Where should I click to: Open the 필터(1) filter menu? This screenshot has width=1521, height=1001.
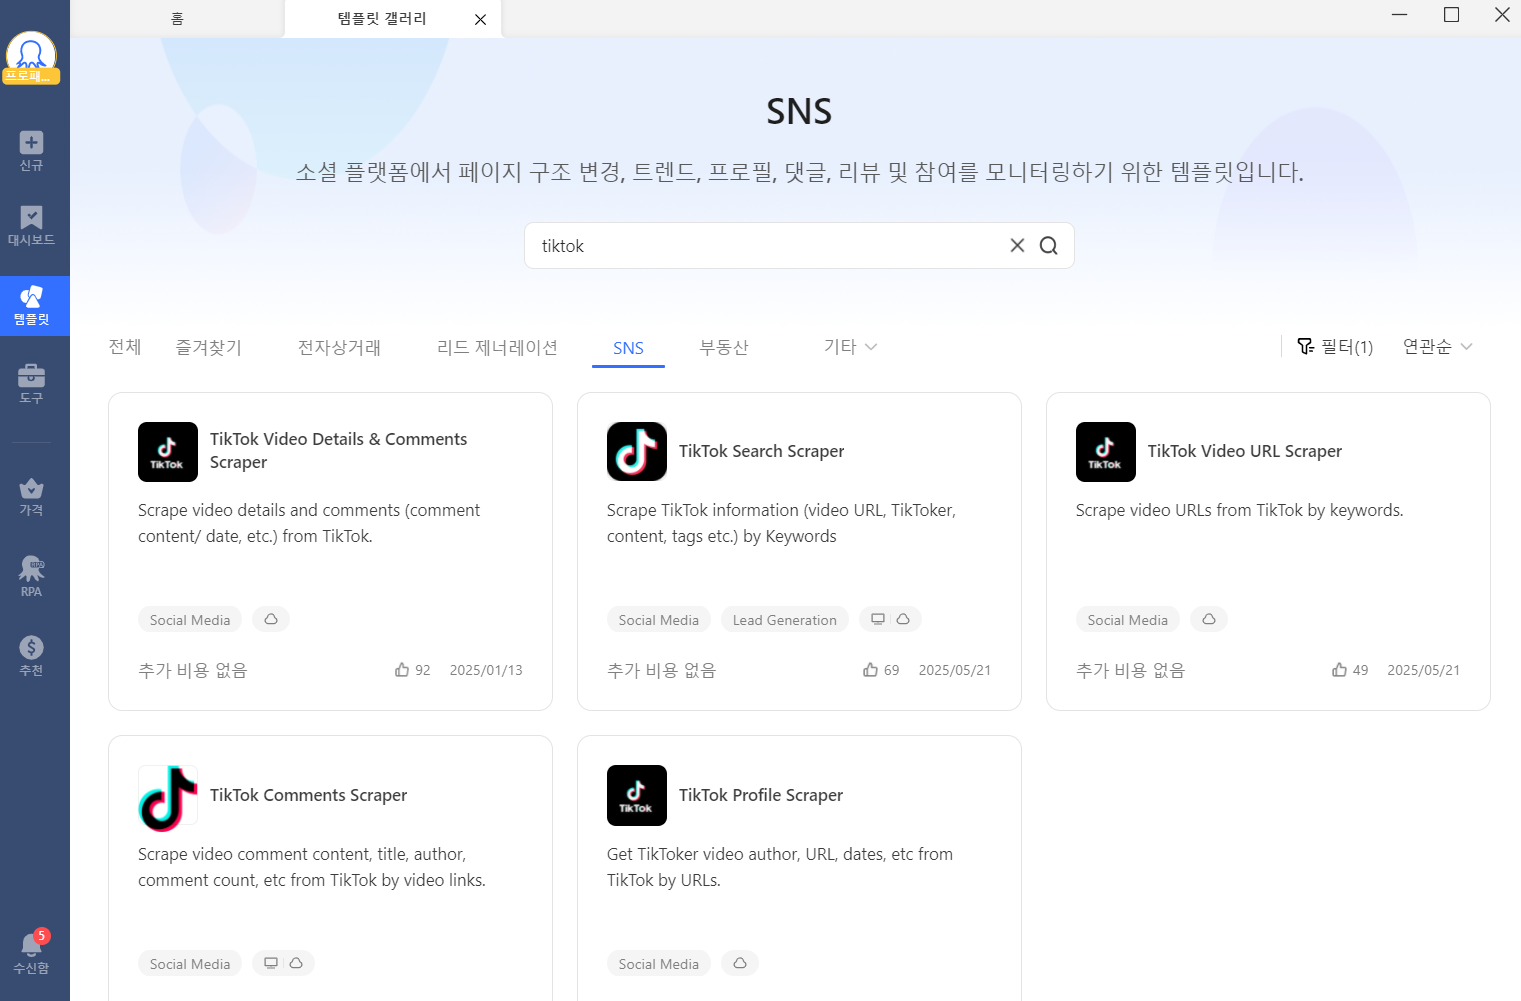click(1335, 347)
